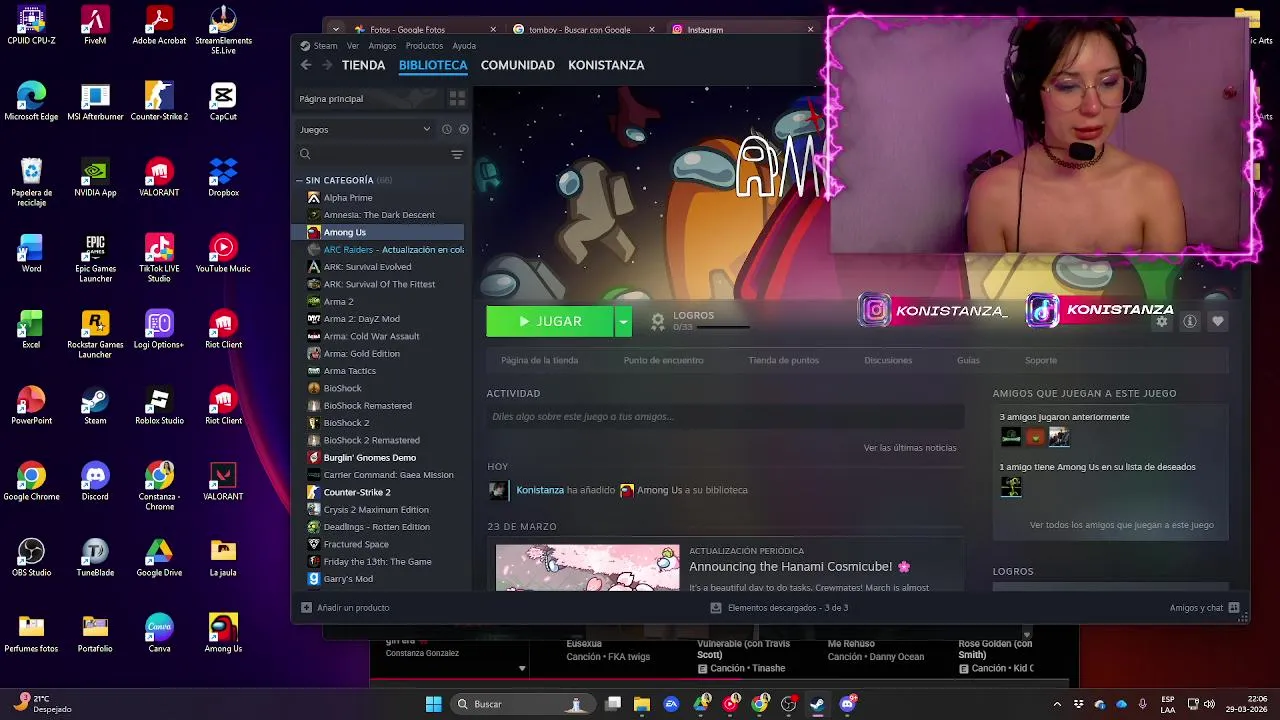
Task: Toggle the ready-to-play filter icon
Action: click(x=463, y=129)
